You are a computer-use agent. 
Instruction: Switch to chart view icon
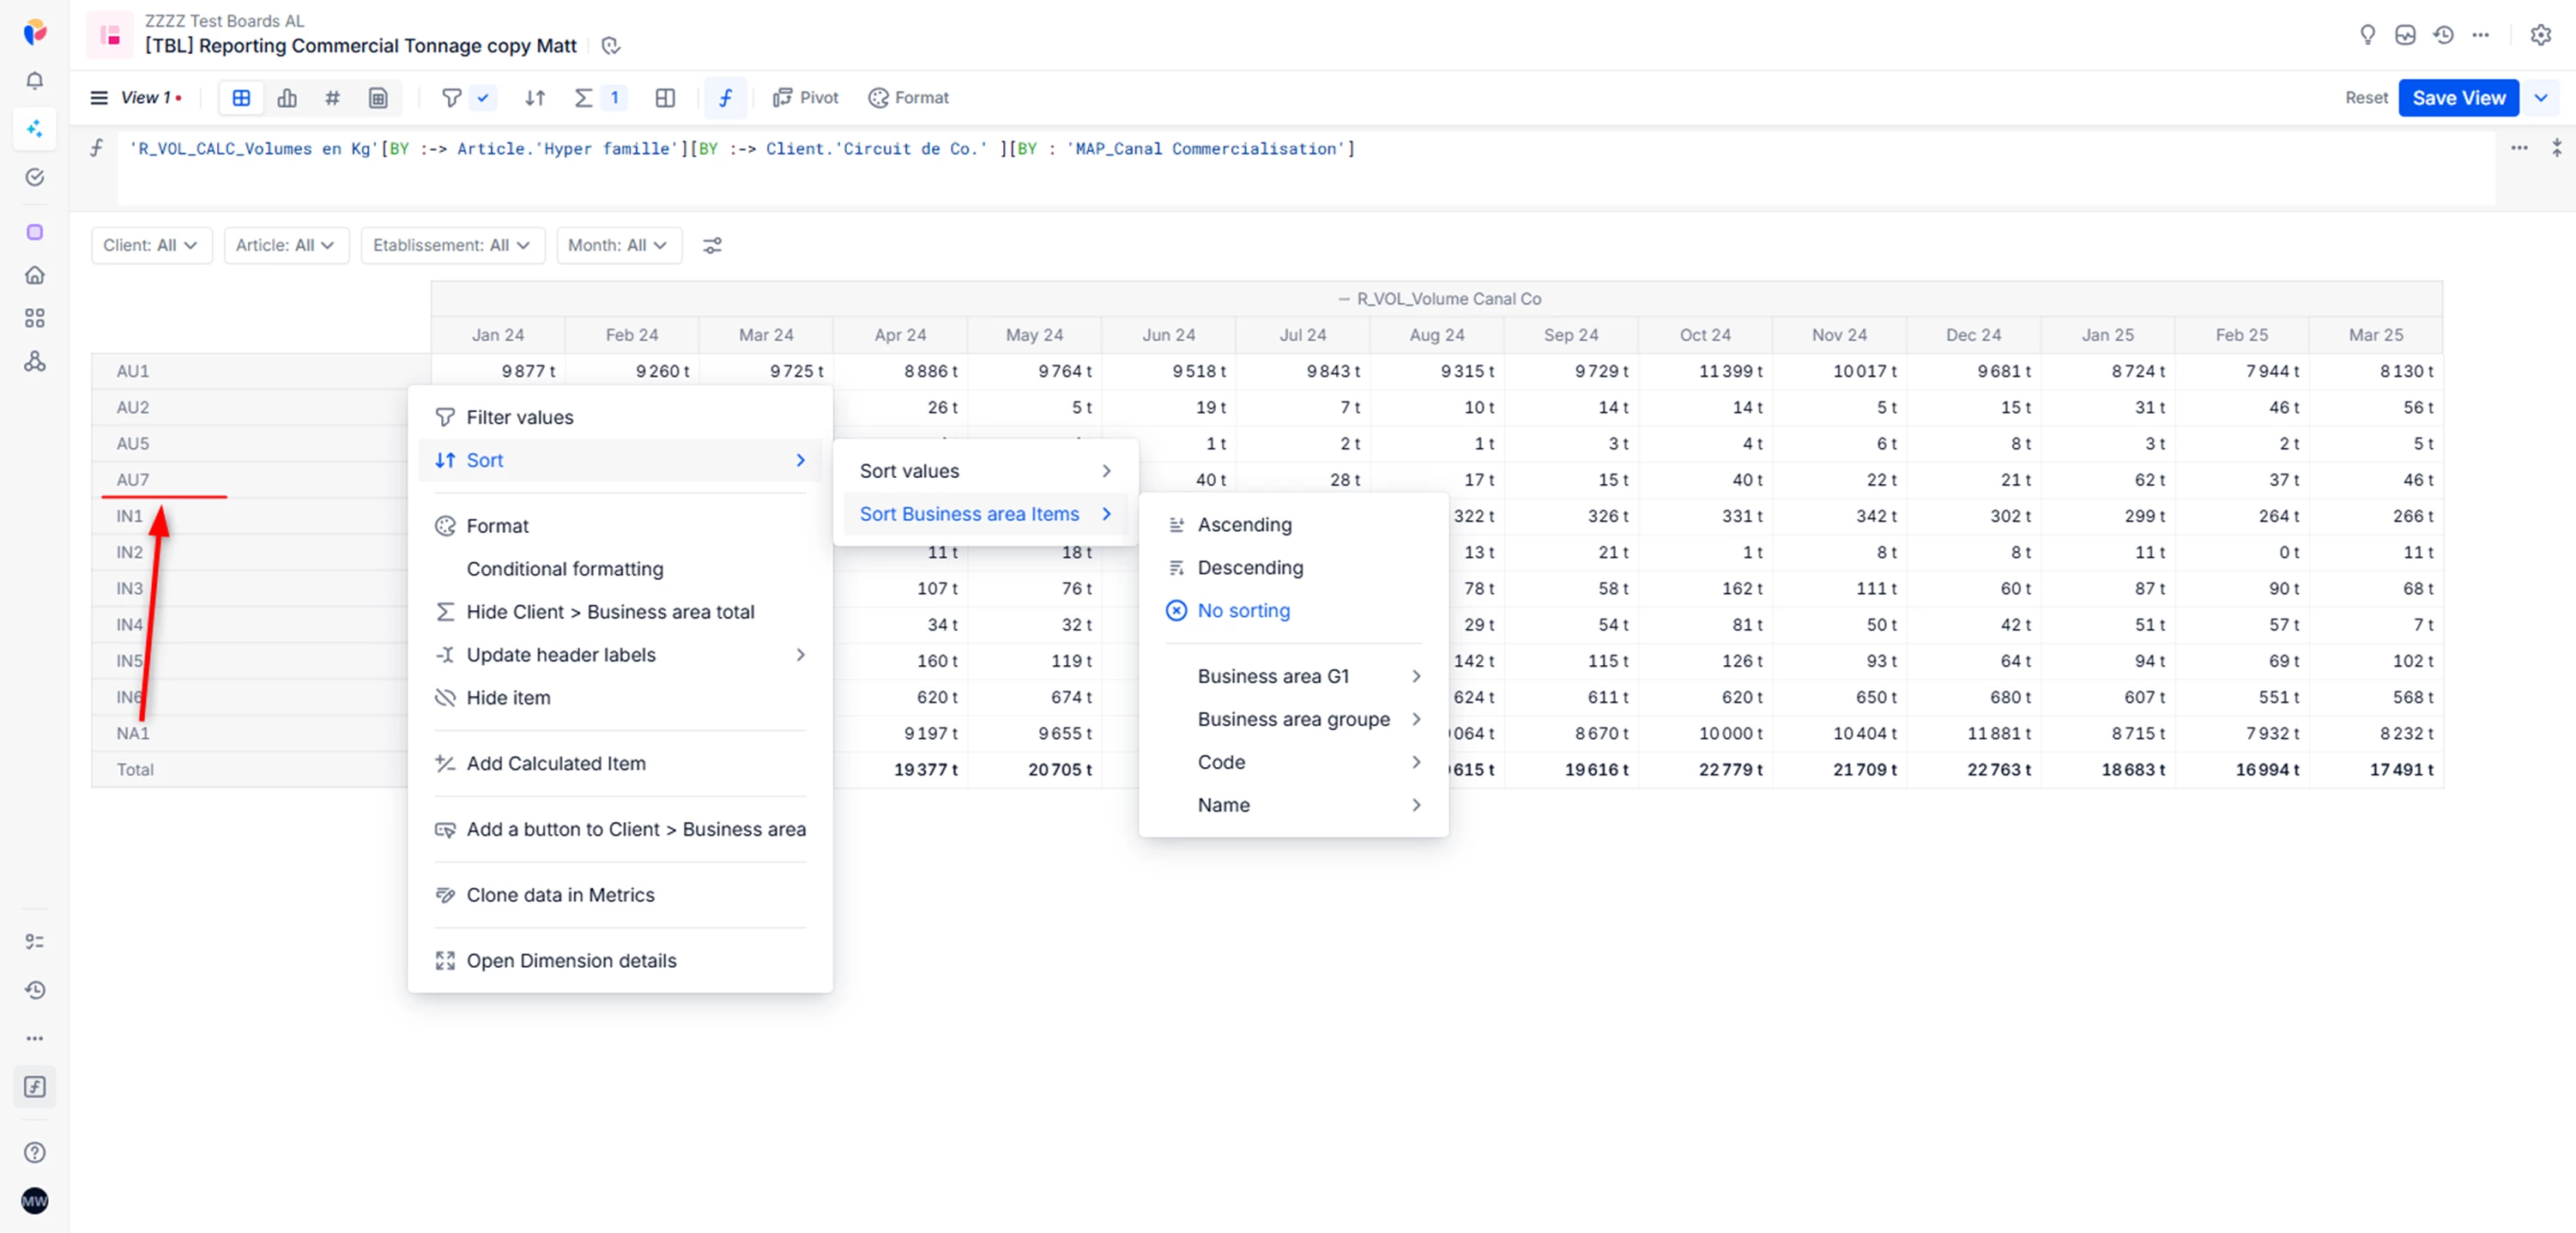coord(287,98)
